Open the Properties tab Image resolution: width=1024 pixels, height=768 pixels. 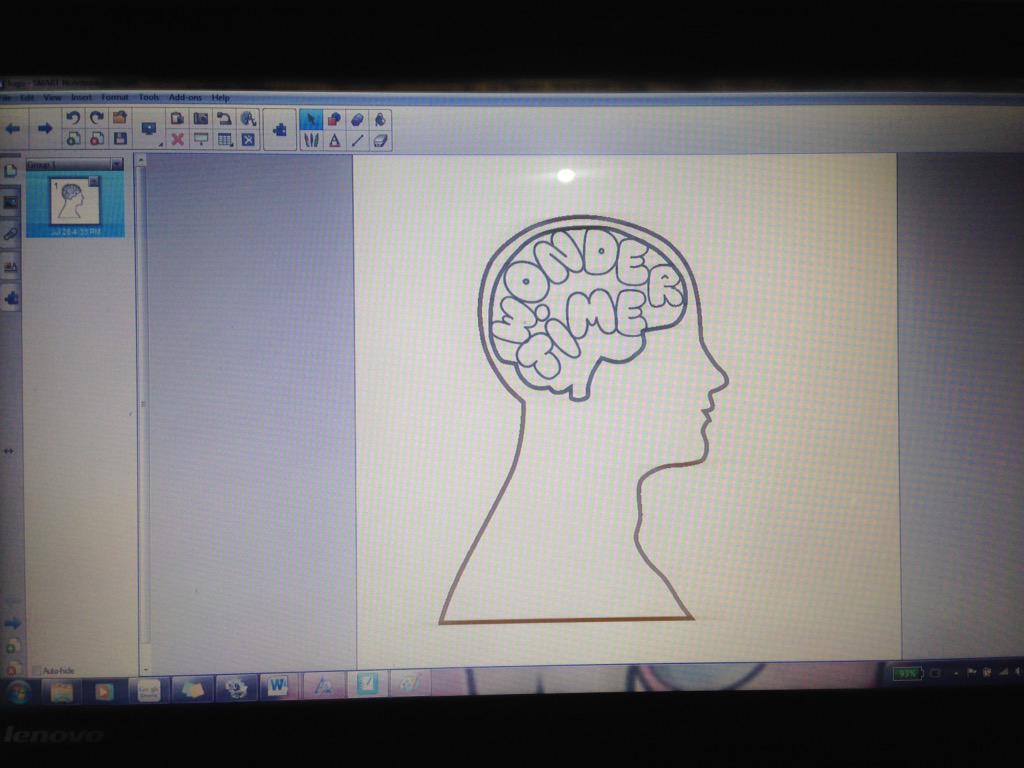[x=10, y=266]
